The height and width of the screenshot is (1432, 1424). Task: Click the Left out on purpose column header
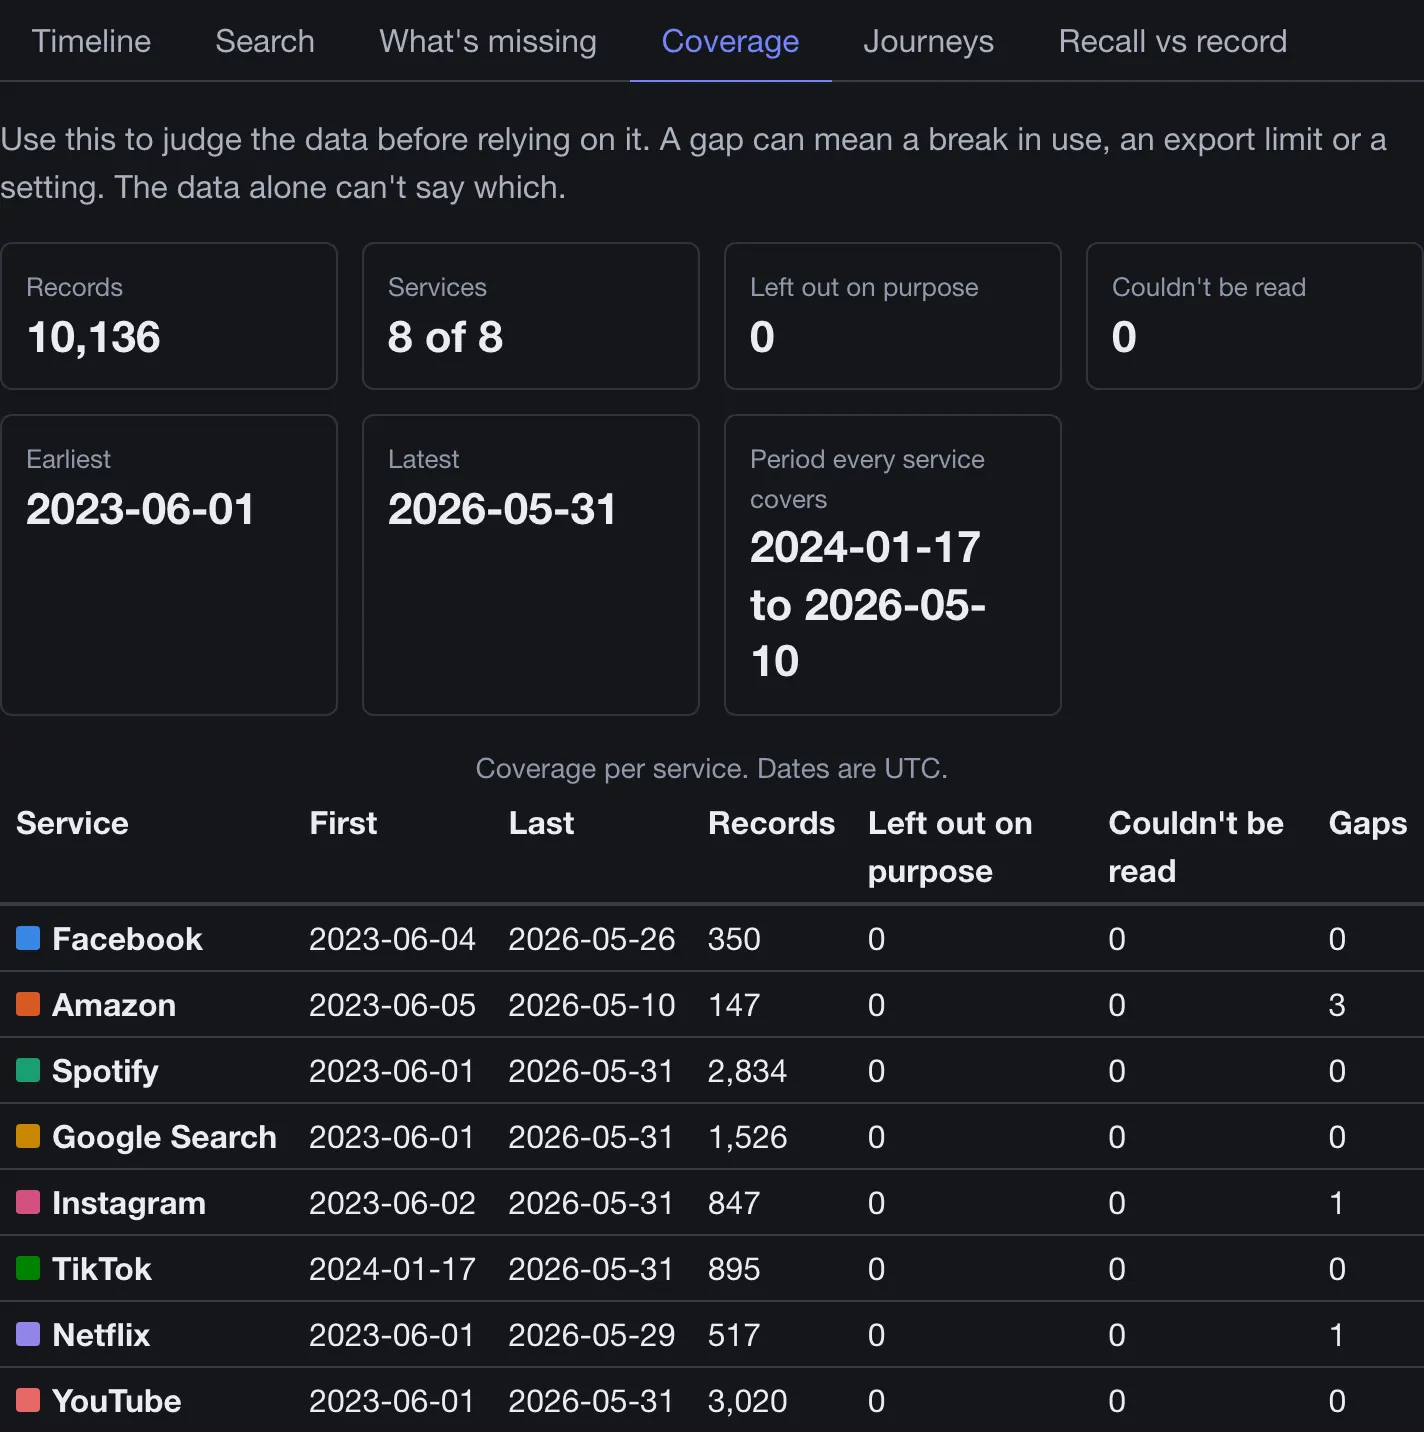pos(950,847)
